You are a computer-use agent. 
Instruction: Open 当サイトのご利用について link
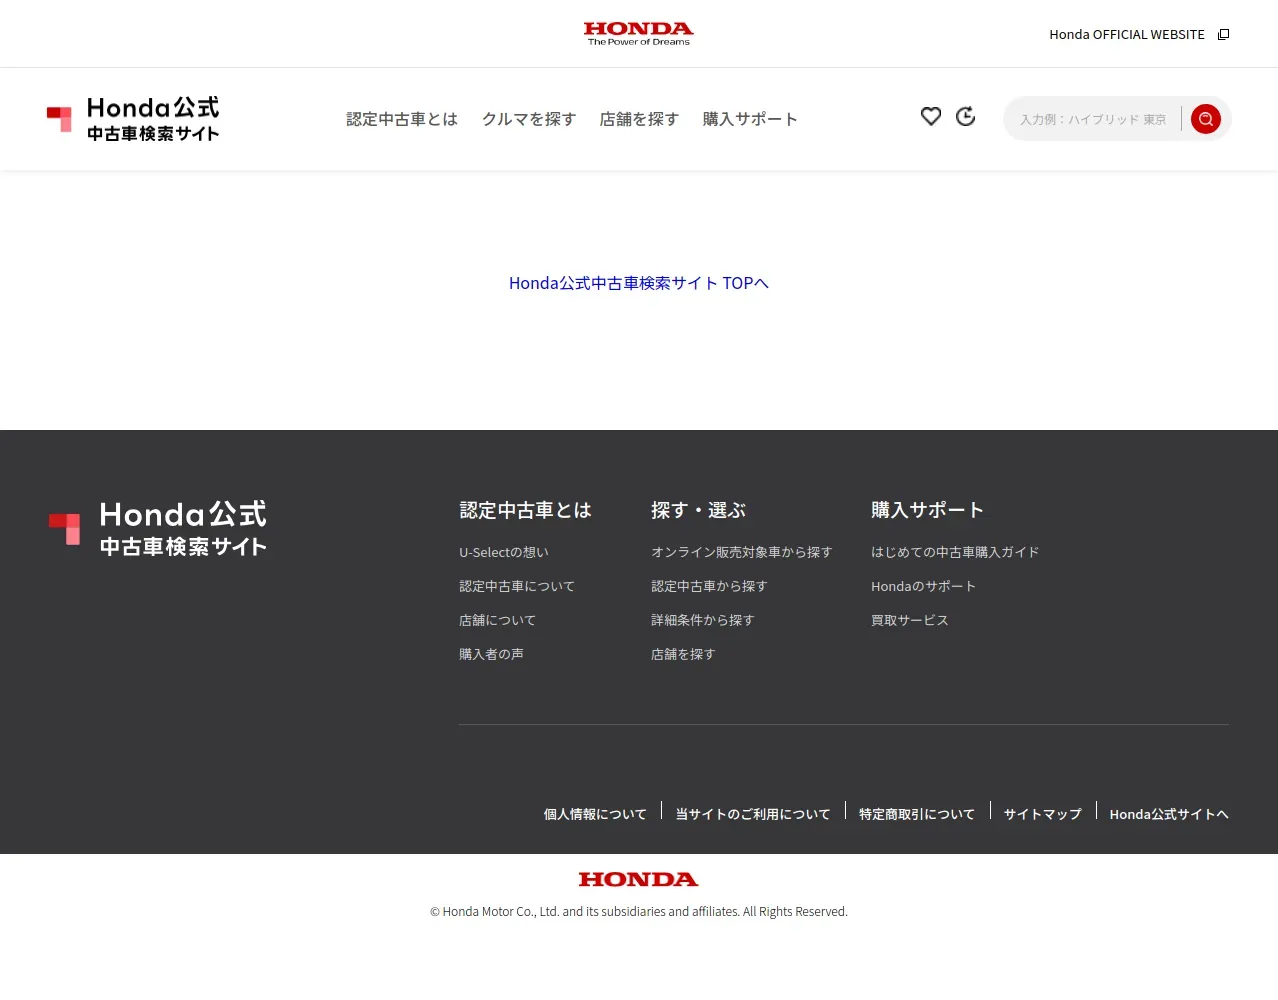pyautogui.click(x=753, y=814)
